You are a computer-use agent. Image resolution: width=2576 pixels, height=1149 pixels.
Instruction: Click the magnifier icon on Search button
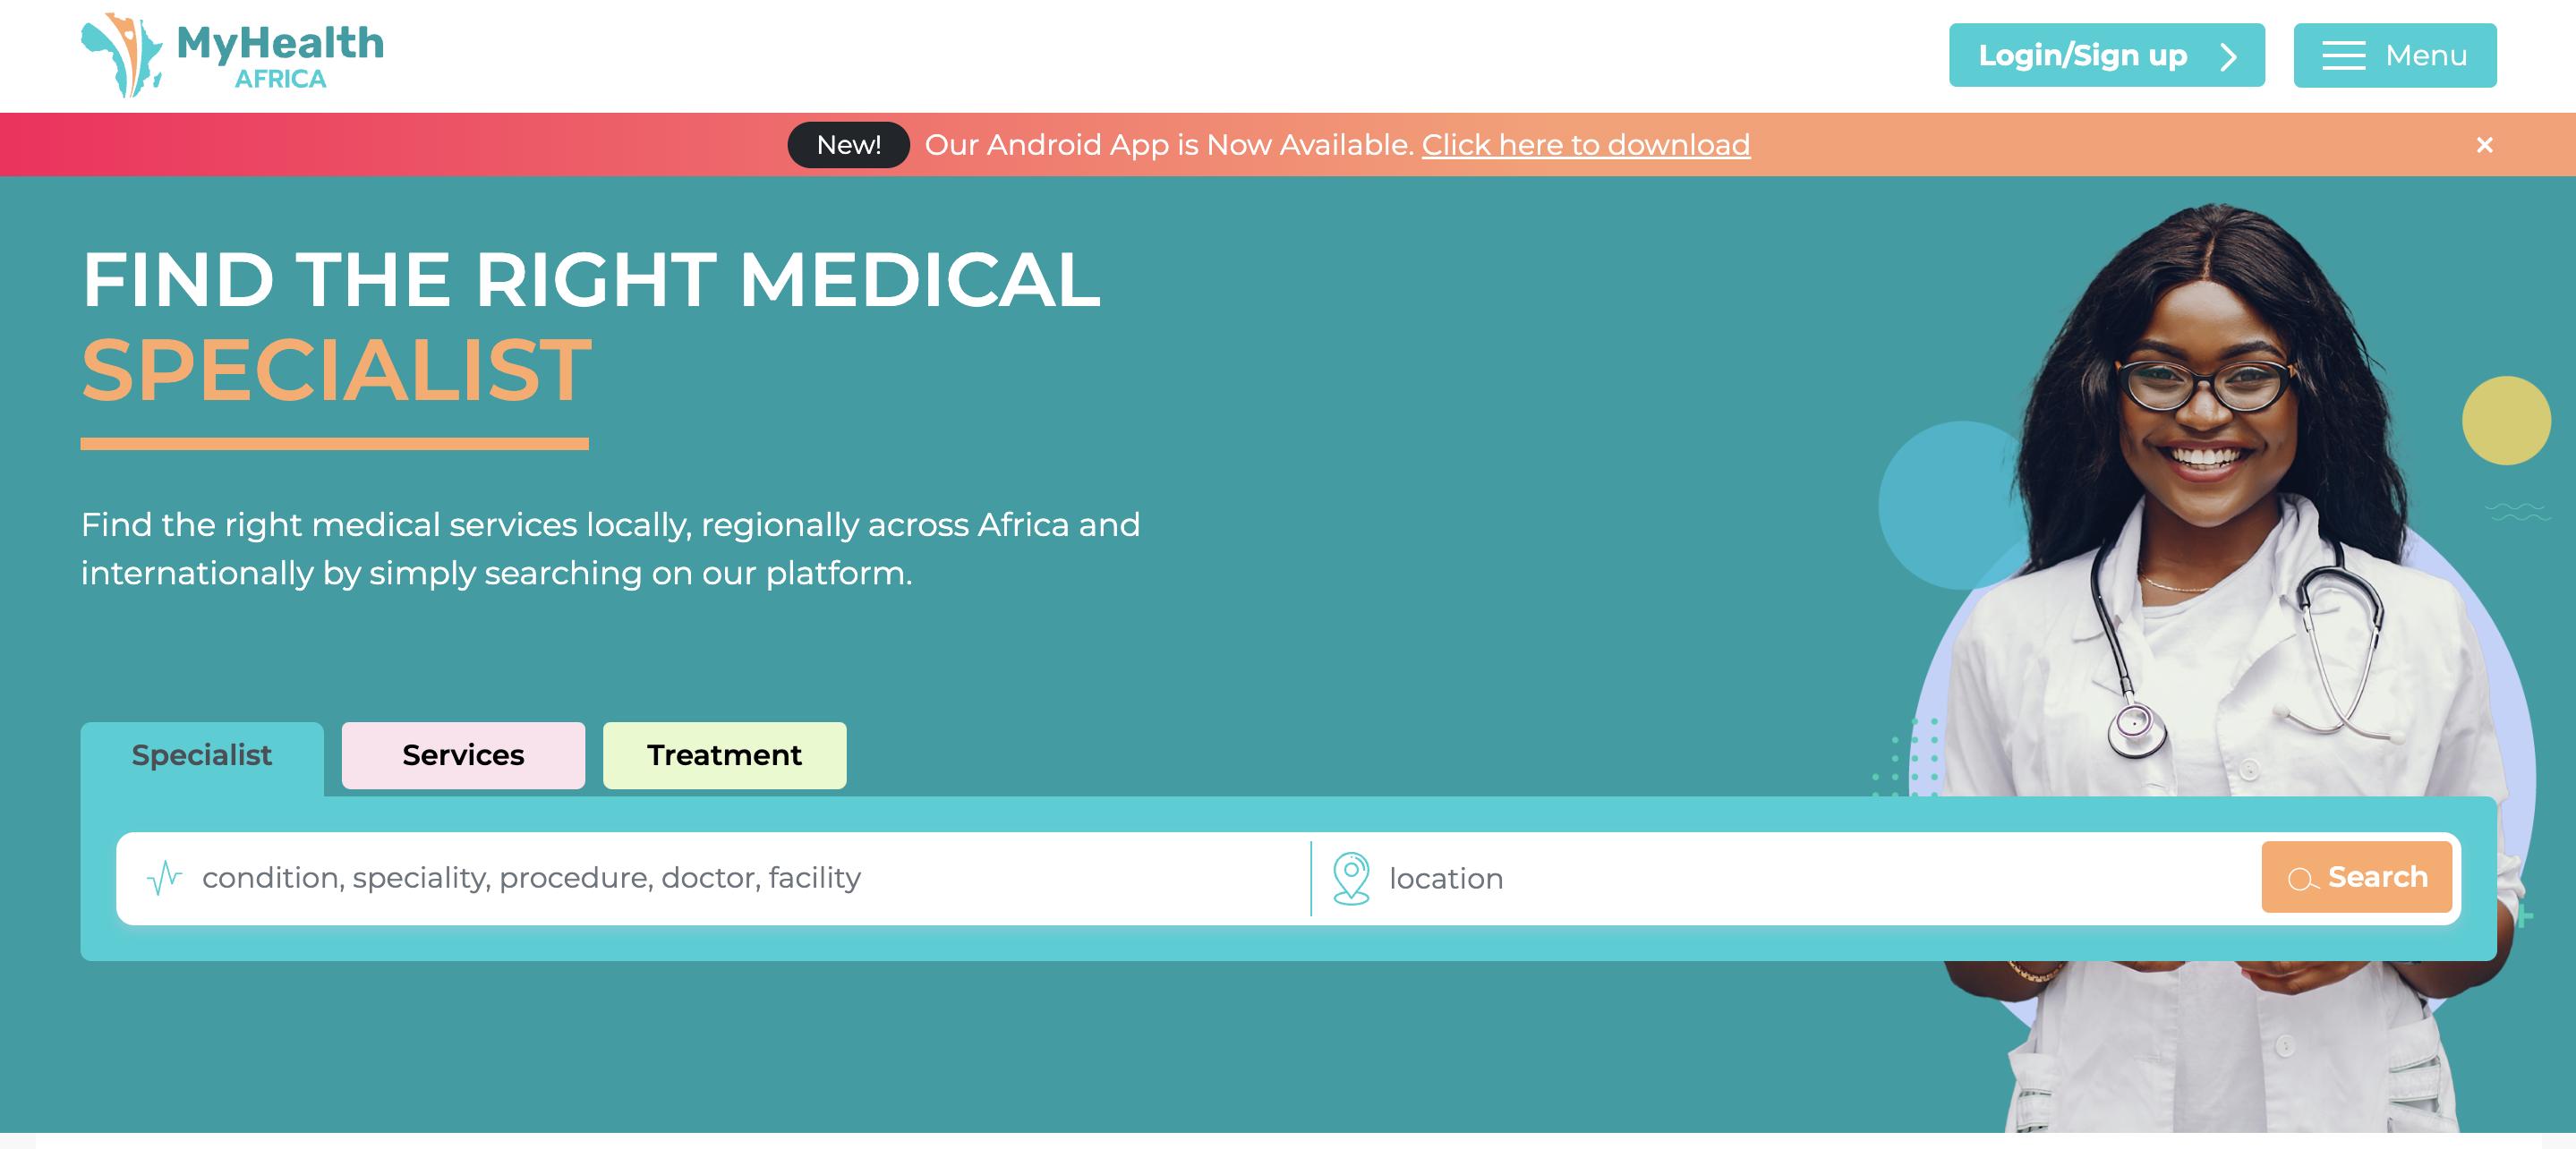[2302, 879]
